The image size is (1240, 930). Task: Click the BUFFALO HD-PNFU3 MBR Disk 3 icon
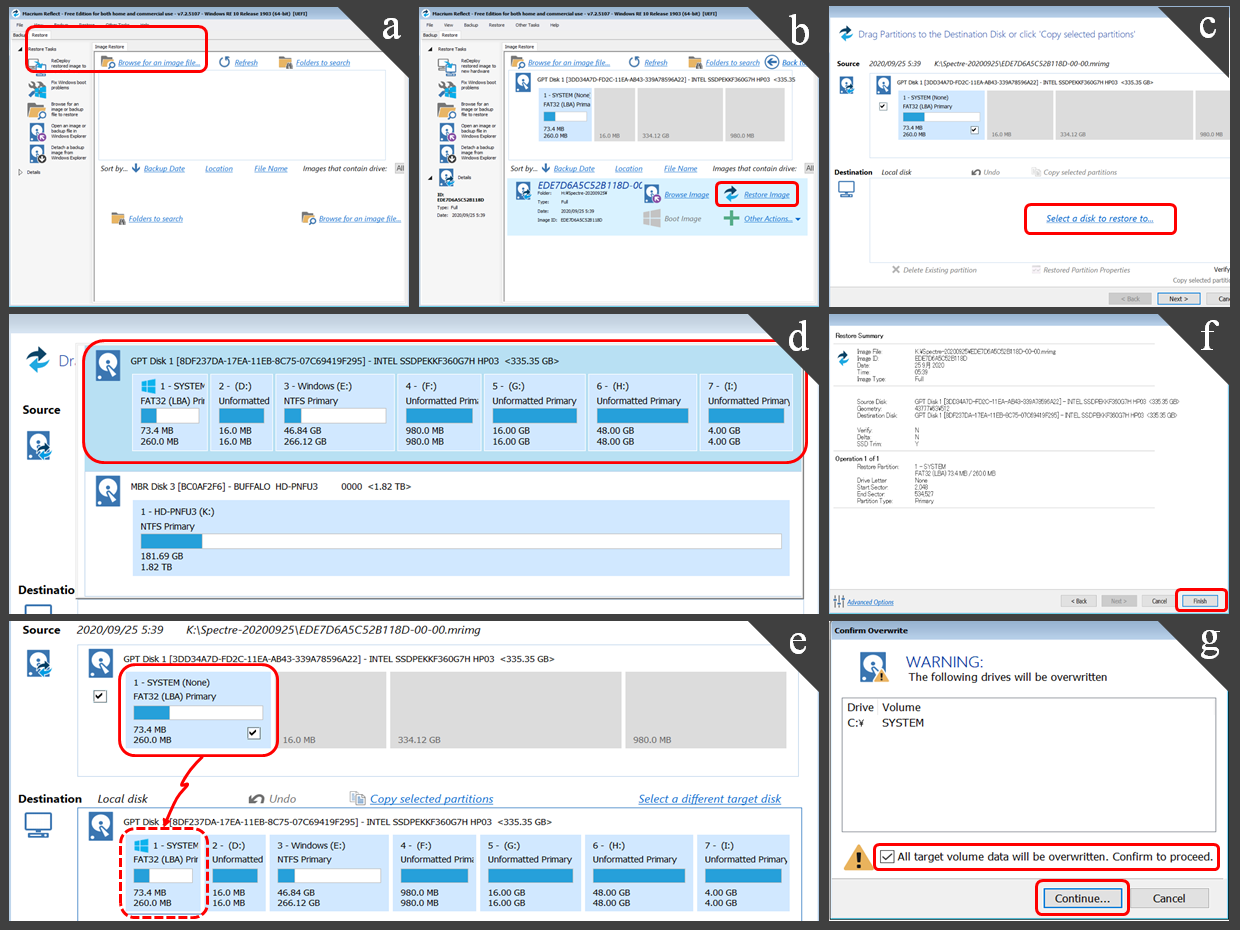[x=108, y=489]
